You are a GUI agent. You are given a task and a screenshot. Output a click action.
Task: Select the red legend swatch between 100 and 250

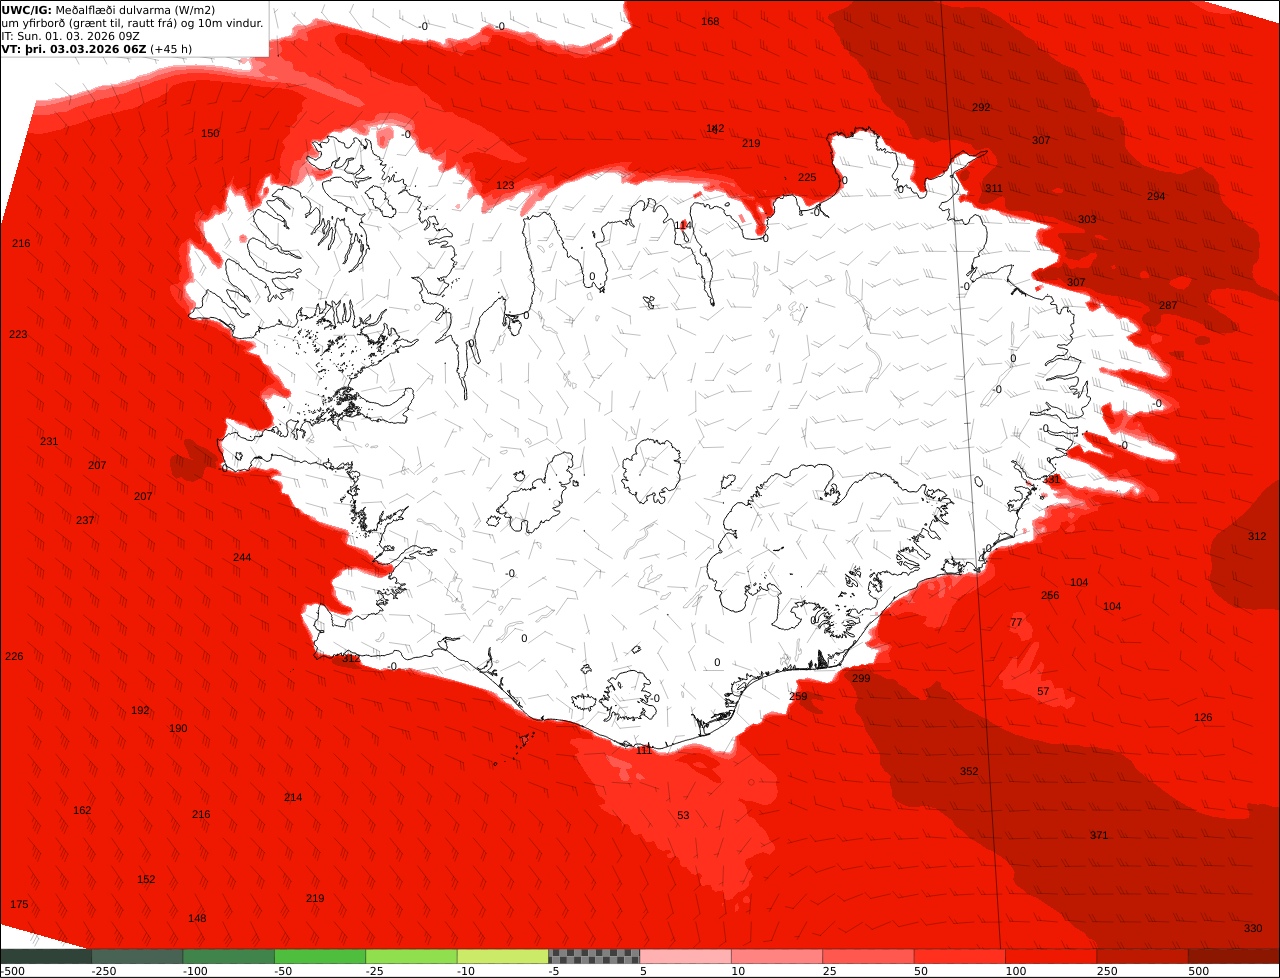point(1051,956)
